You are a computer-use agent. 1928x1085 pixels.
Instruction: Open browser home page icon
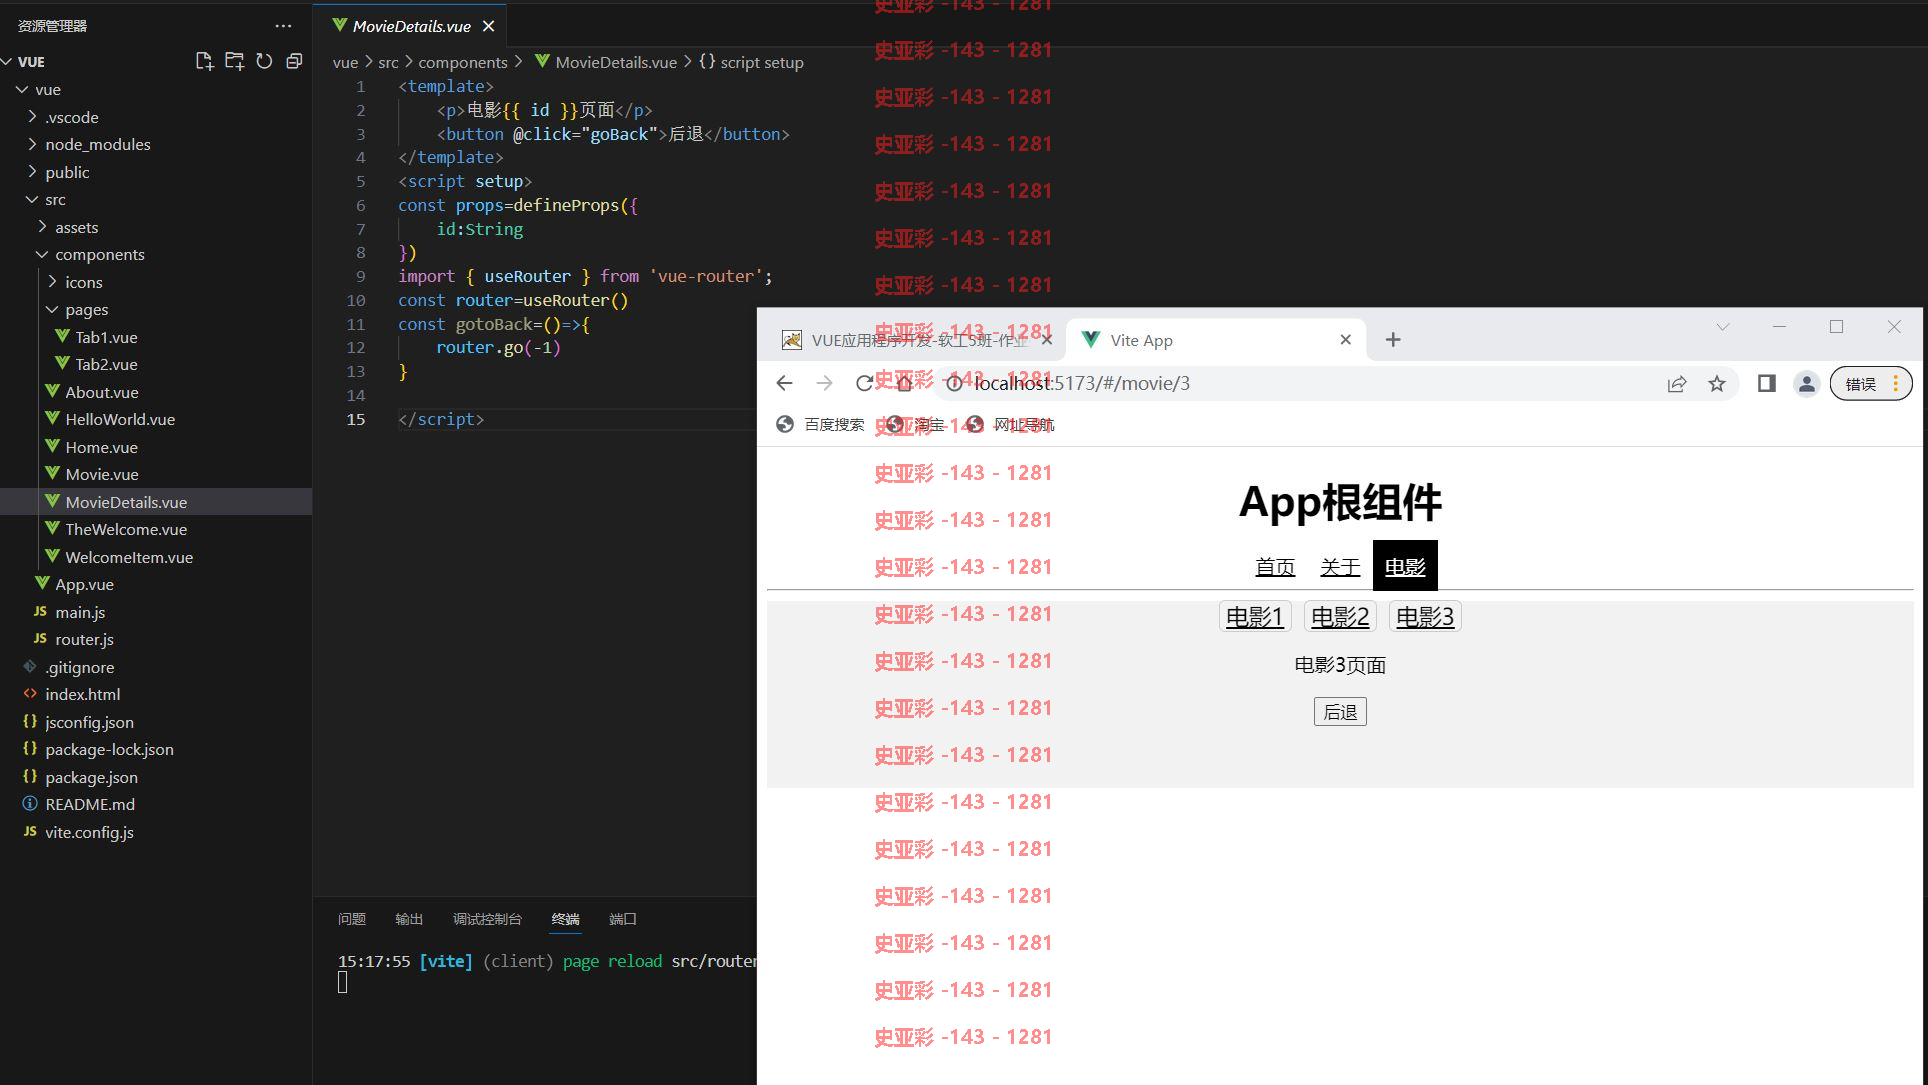coord(904,383)
